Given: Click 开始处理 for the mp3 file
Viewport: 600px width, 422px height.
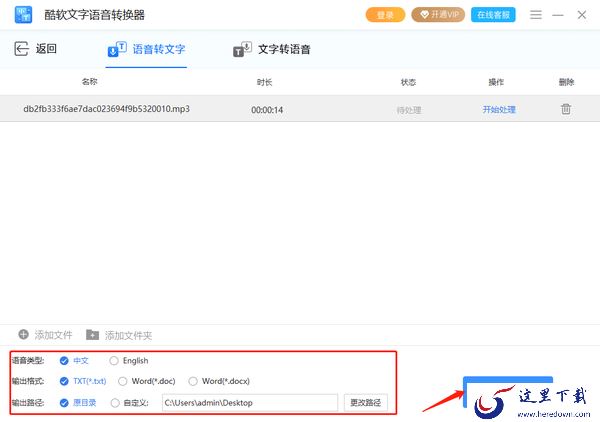Looking at the screenshot, I should point(499,110).
